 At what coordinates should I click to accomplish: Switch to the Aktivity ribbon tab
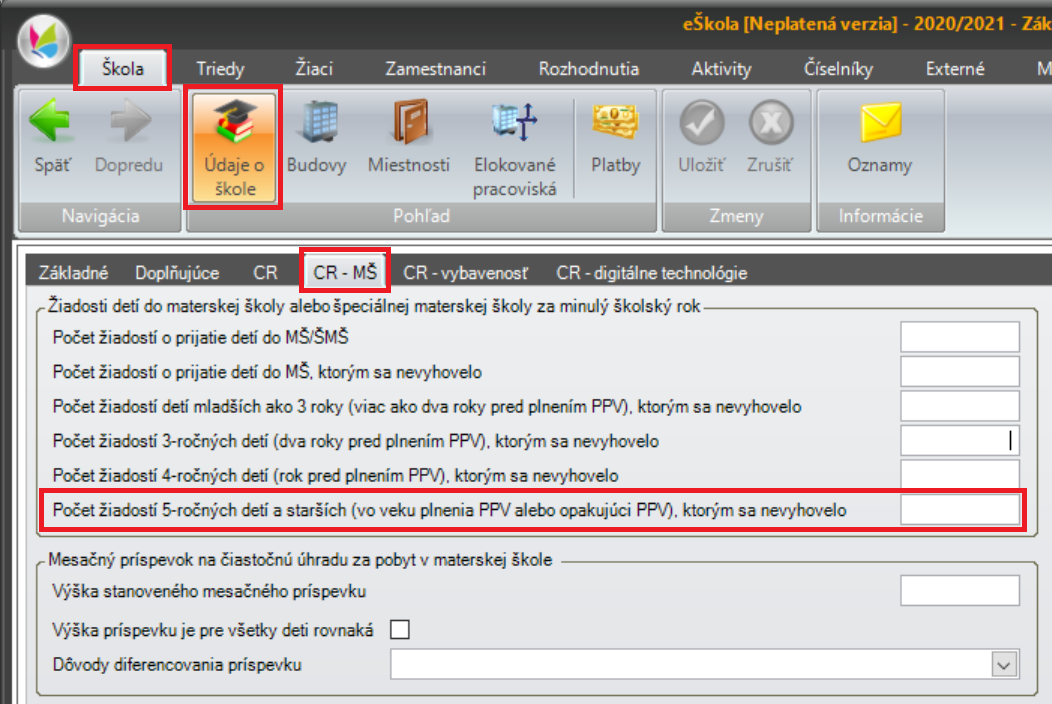pos(721,68)
